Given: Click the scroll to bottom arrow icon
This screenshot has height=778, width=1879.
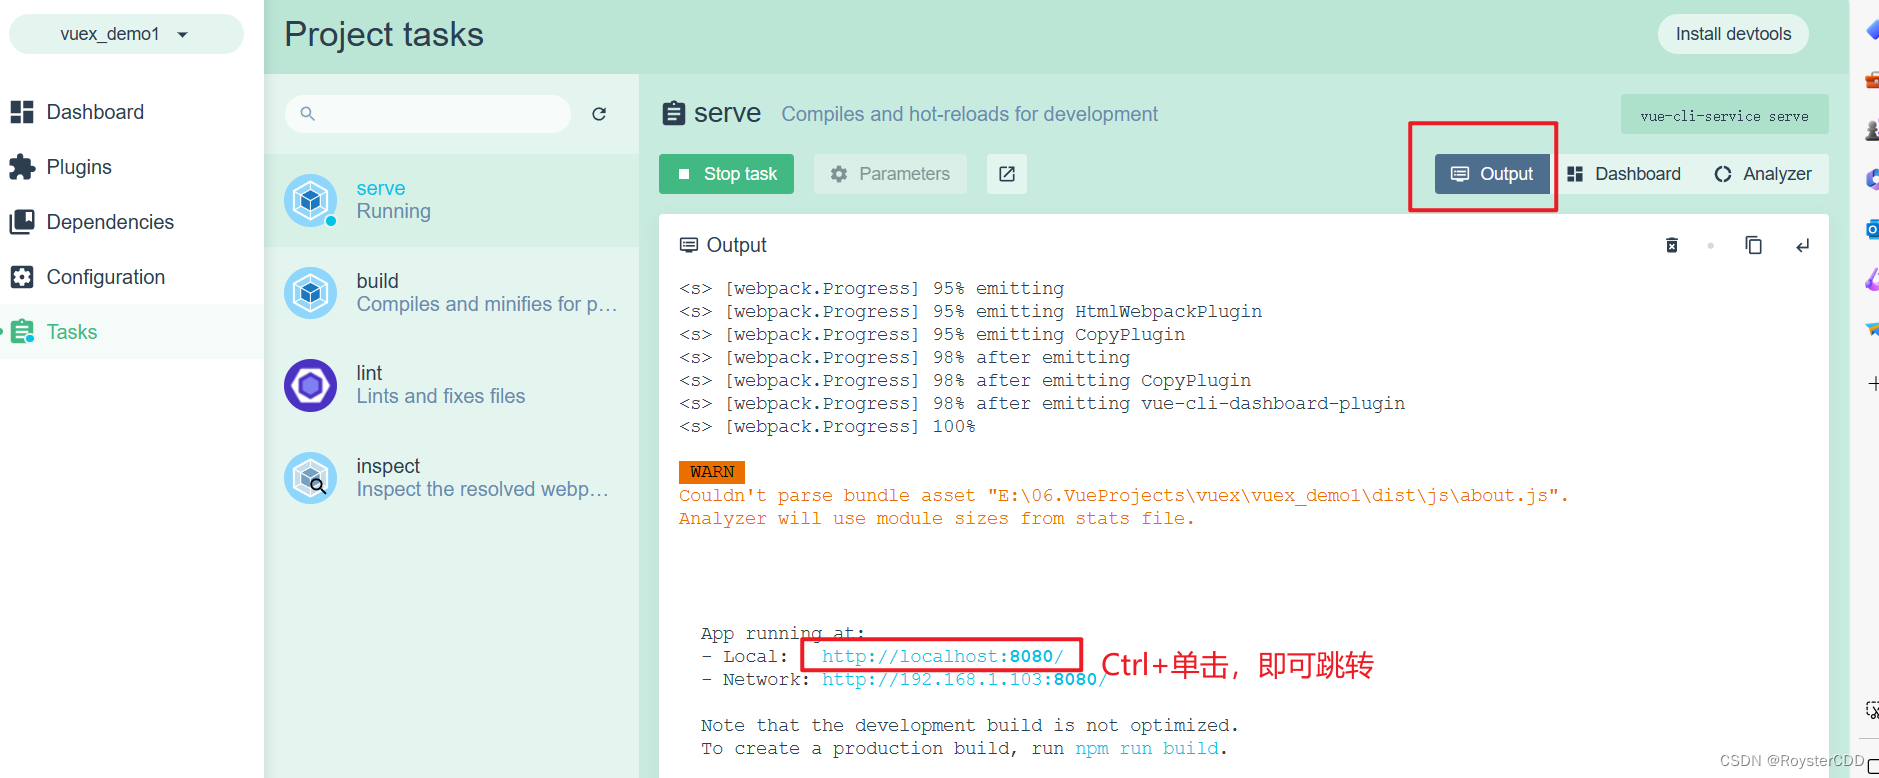Looking at the screenshot, I should (1803, 245).
